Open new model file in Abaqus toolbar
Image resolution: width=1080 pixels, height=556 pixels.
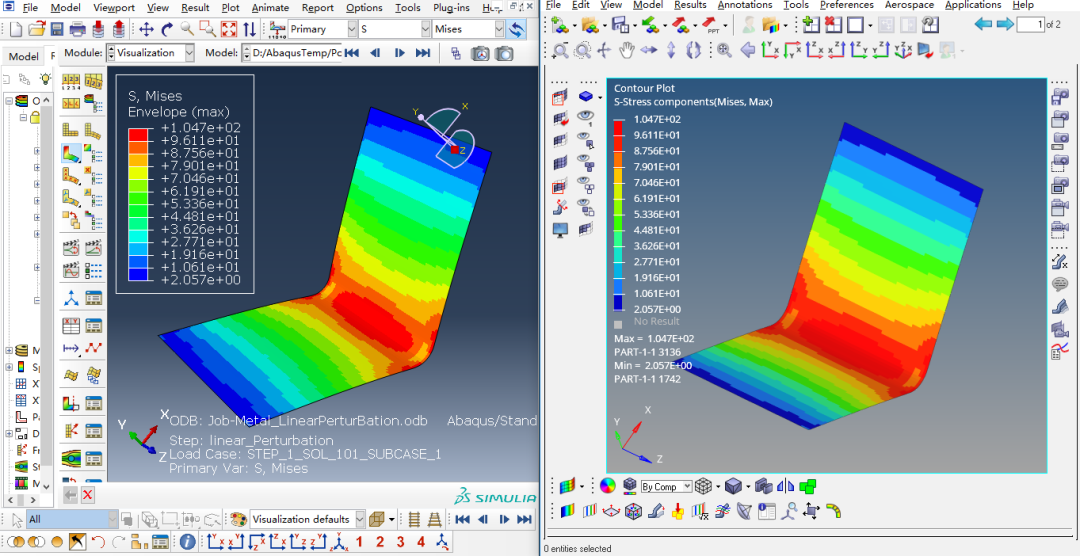coord(16,30)
